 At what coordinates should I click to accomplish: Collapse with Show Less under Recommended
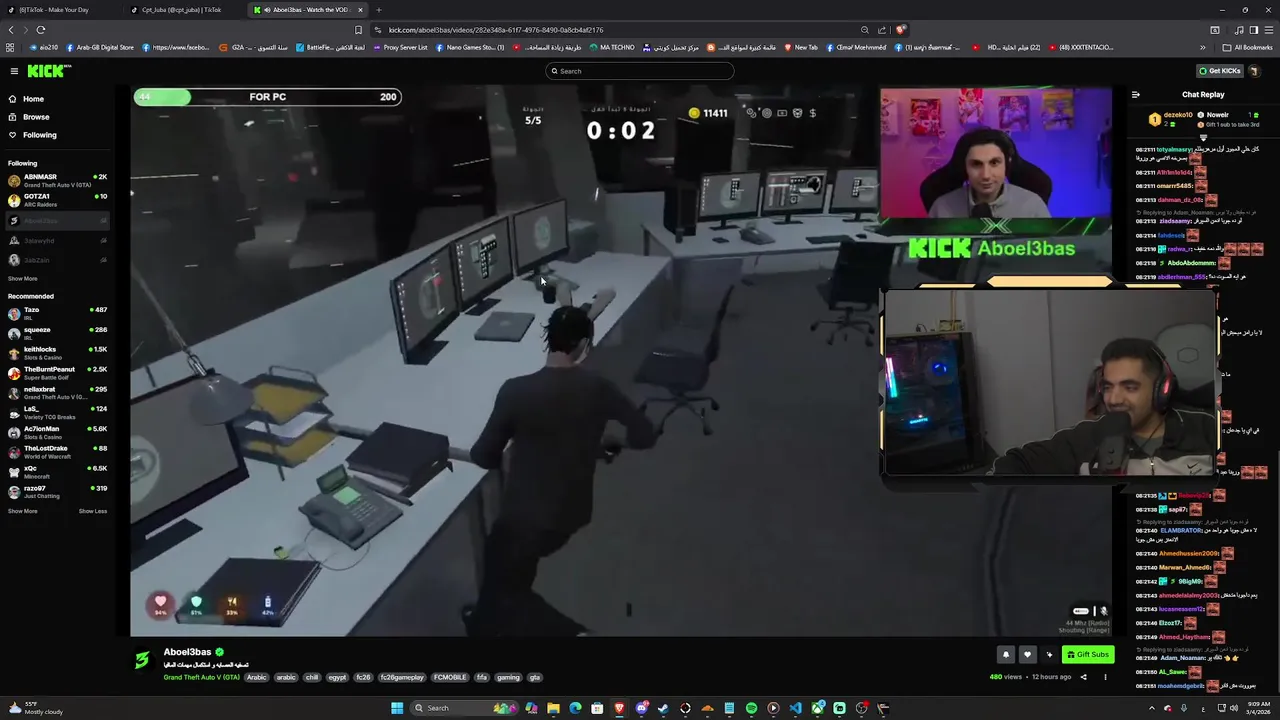(x=93, y=511)
